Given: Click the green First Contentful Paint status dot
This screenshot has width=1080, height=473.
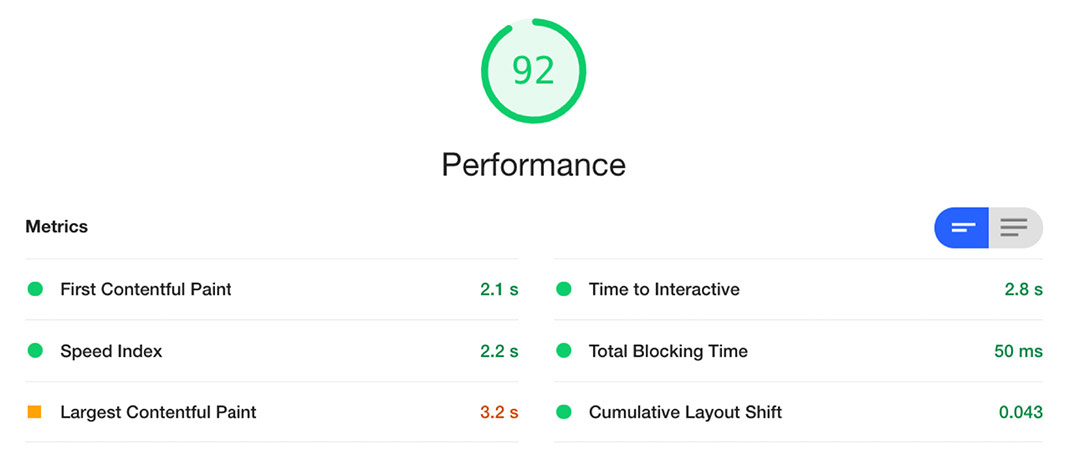Looking at the screenshot, I should click(35, 289).
